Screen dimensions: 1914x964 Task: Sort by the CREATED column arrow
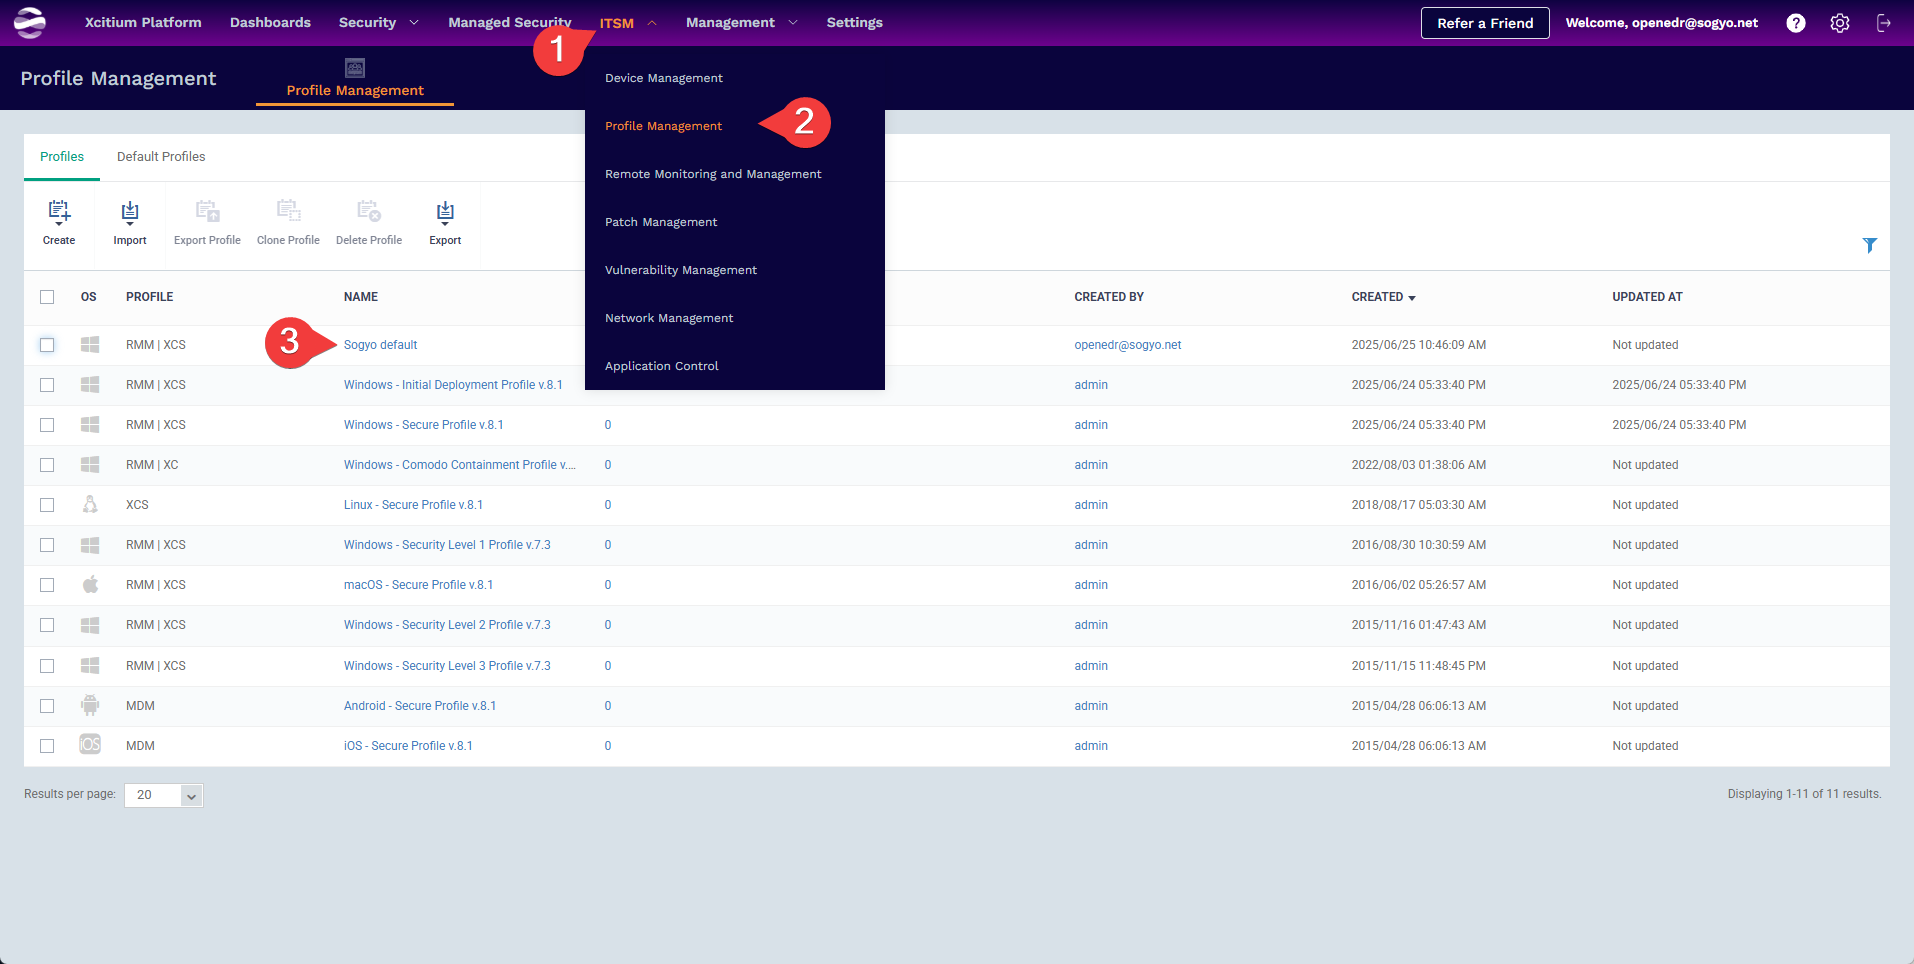point(1412,298)
